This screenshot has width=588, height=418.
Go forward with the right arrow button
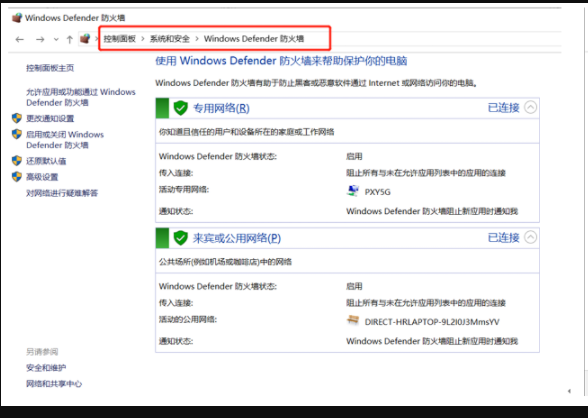(x=40, y=39)
